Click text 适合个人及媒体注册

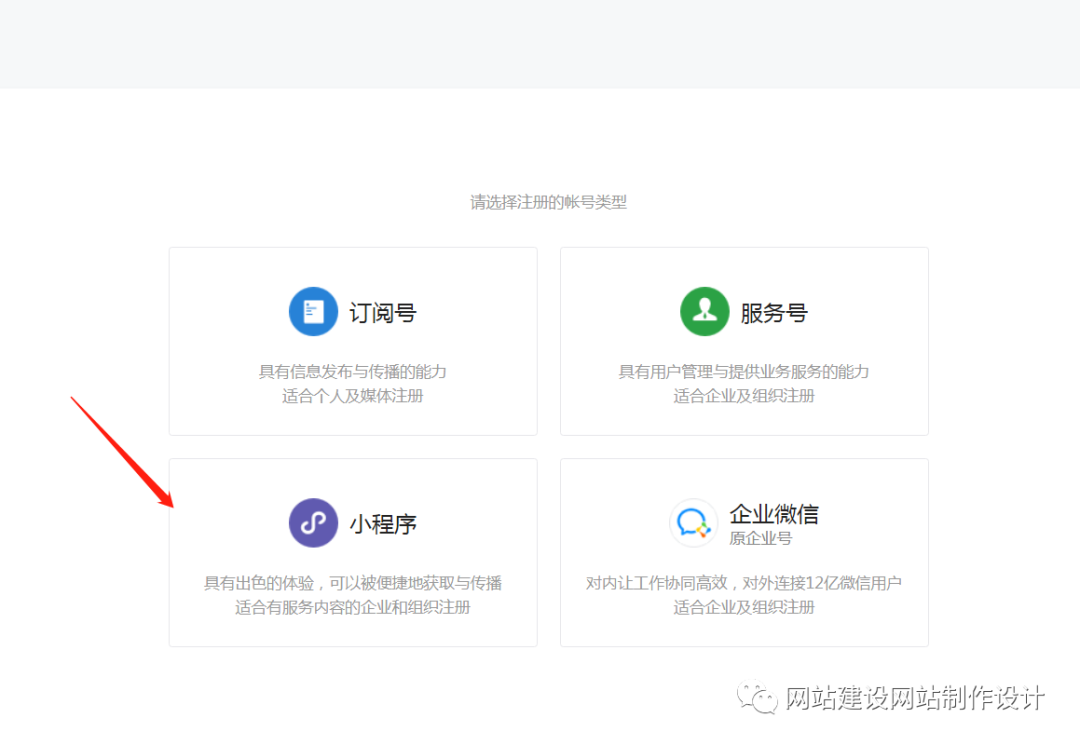(x=353, y=396)
